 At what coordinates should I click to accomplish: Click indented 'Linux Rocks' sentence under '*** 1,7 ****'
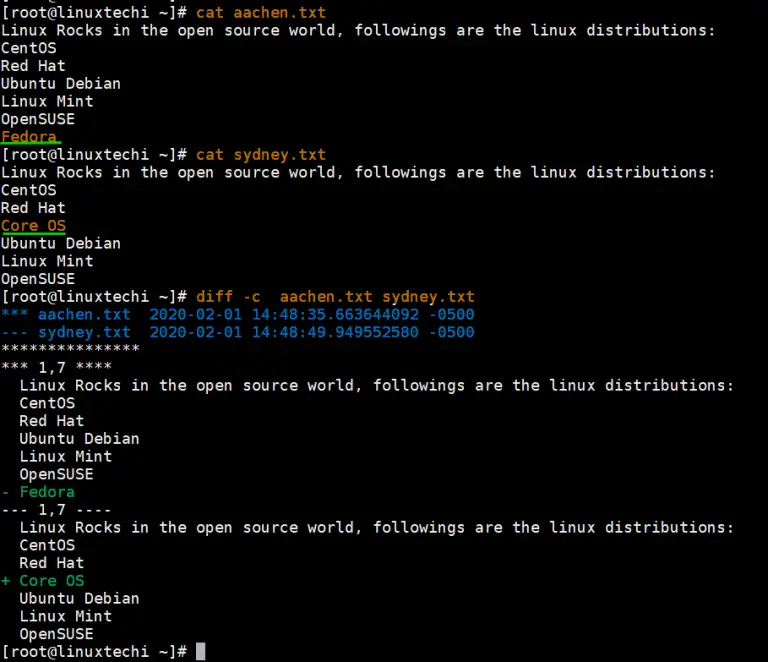[x=377, y=385]
